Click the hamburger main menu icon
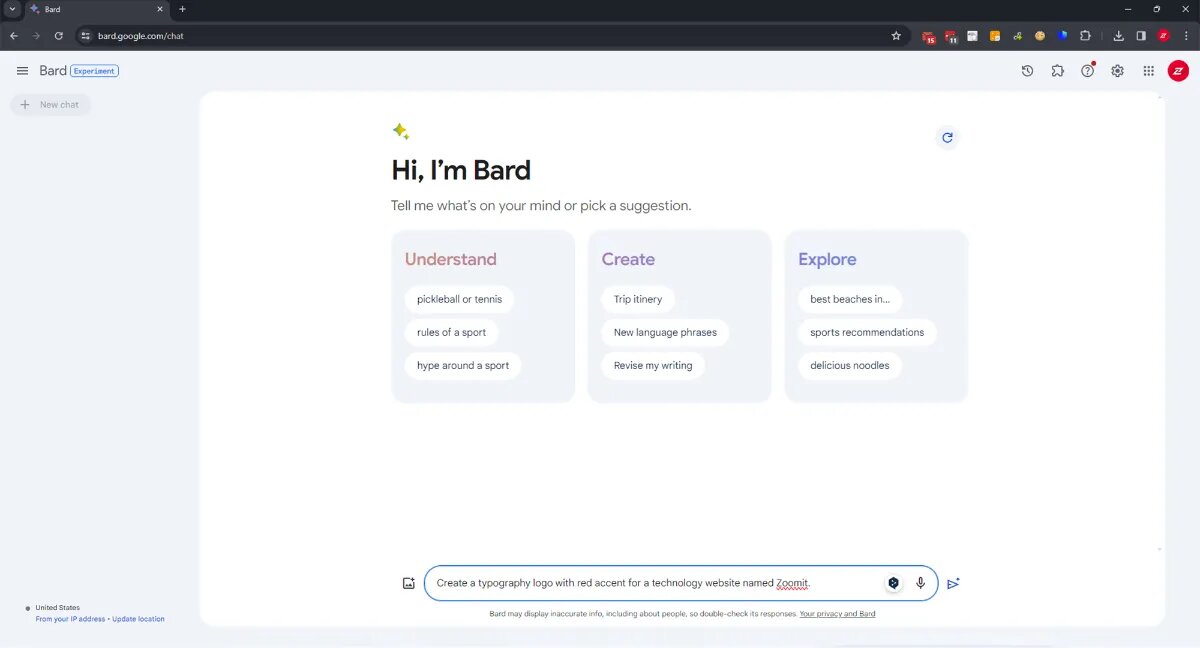 tap(22, 71)
